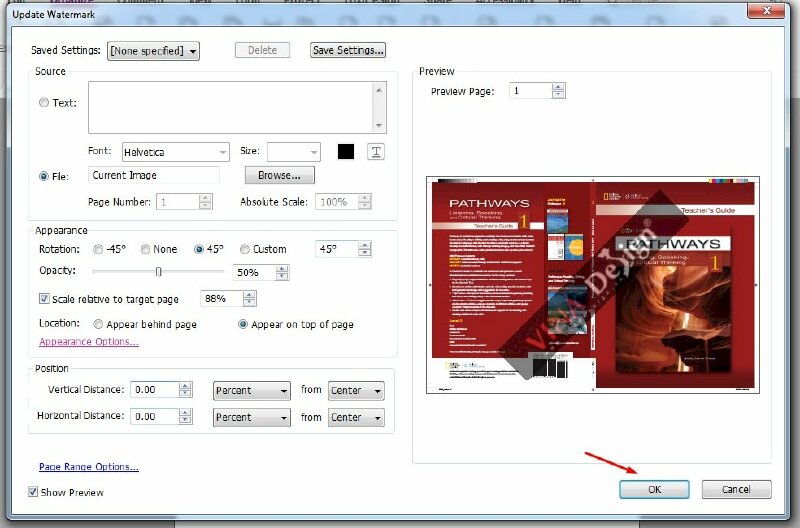800x528 pixels.
Task: Select the File source radio button
Action: pyautogui.click(x=44, y=176)
